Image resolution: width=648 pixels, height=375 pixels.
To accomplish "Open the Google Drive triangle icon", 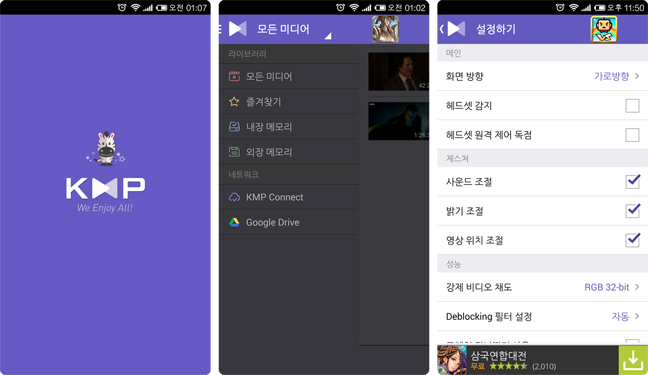I will coord(234,222).
